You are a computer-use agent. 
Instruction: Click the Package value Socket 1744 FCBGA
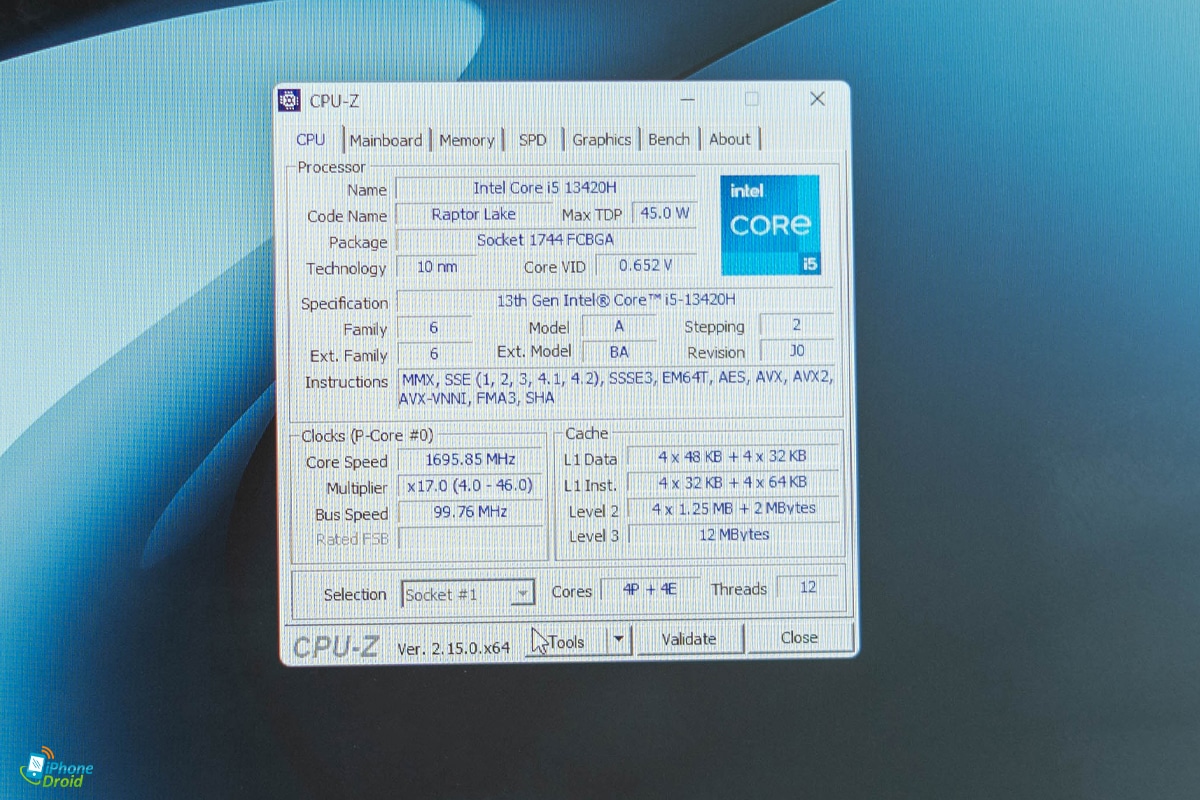click(x=544, y=240)
